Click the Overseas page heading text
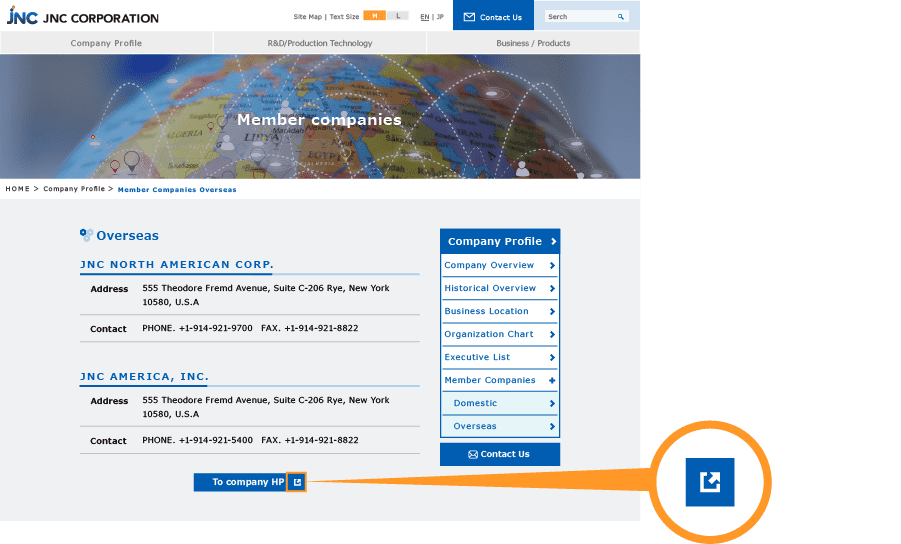Screen dimensions: 901x544 pyautogui.click(x=128, y=236)
